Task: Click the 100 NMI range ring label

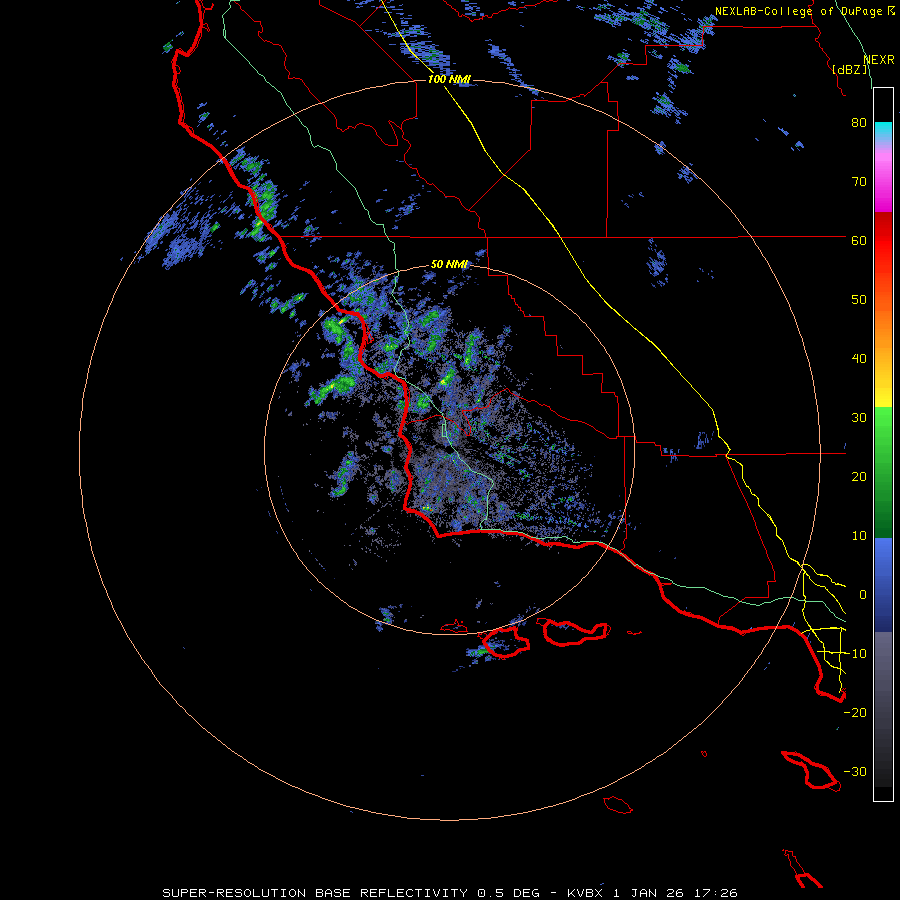Action: pos(449,79)
